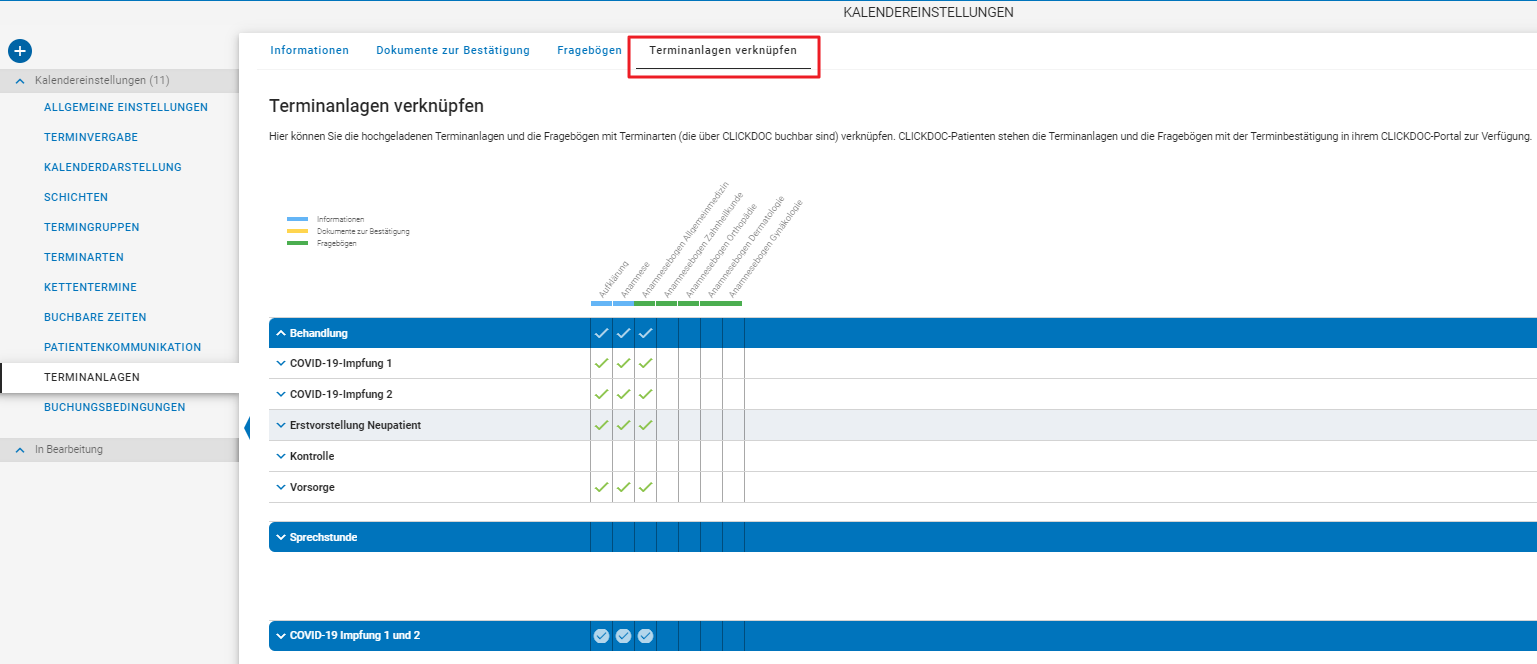
Task: Click the blue plus add button
Action: pos(20,51)
